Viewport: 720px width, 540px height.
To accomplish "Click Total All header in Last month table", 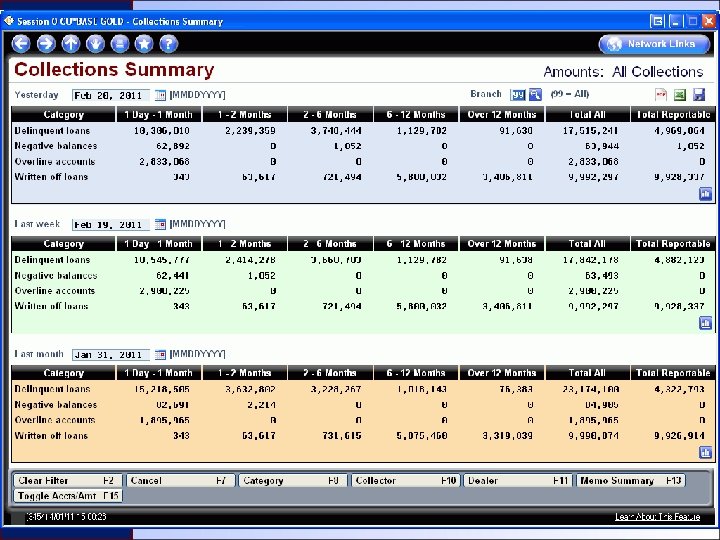I will coord(587,373).
